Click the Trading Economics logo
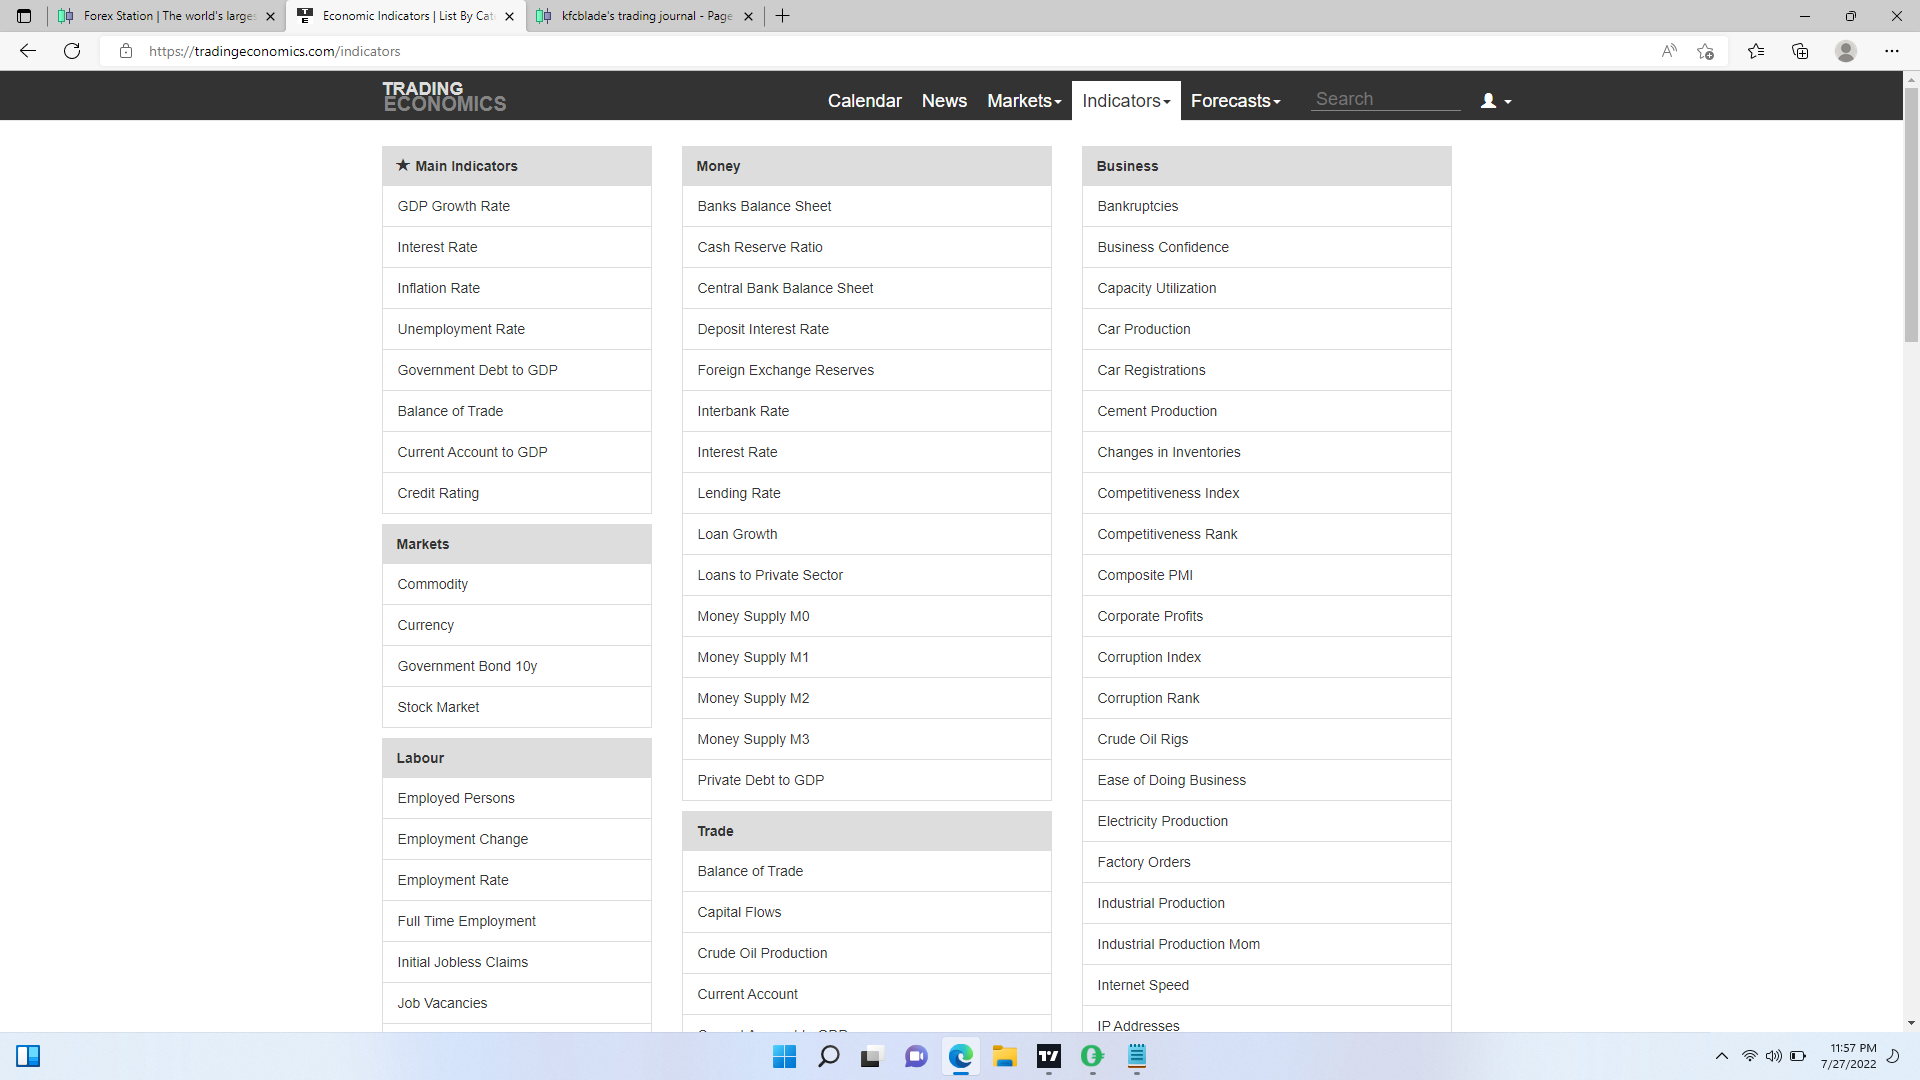This screenshot has height=1080, width=1920. tap(444, 97)
